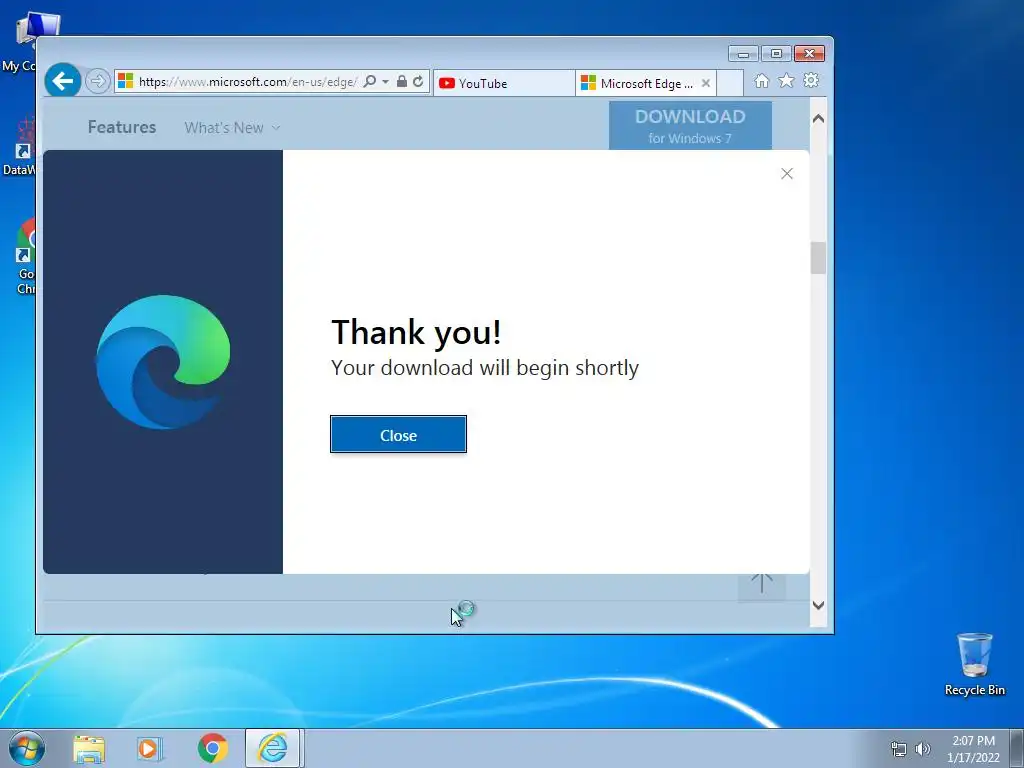
Task: Minimize the Internet Explorer window
Action: [743, 54]
